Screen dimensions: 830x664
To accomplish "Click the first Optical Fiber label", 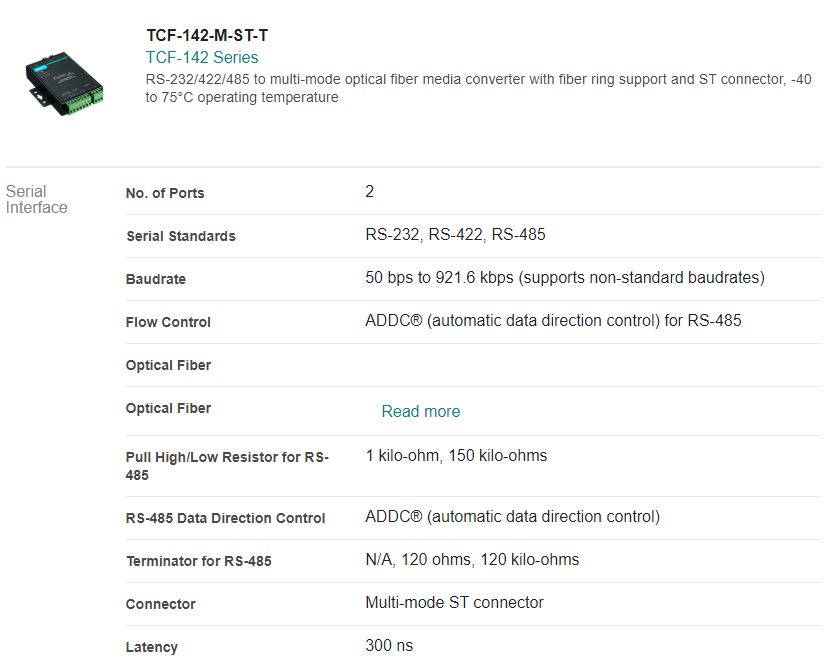I will tap(168, 365).
